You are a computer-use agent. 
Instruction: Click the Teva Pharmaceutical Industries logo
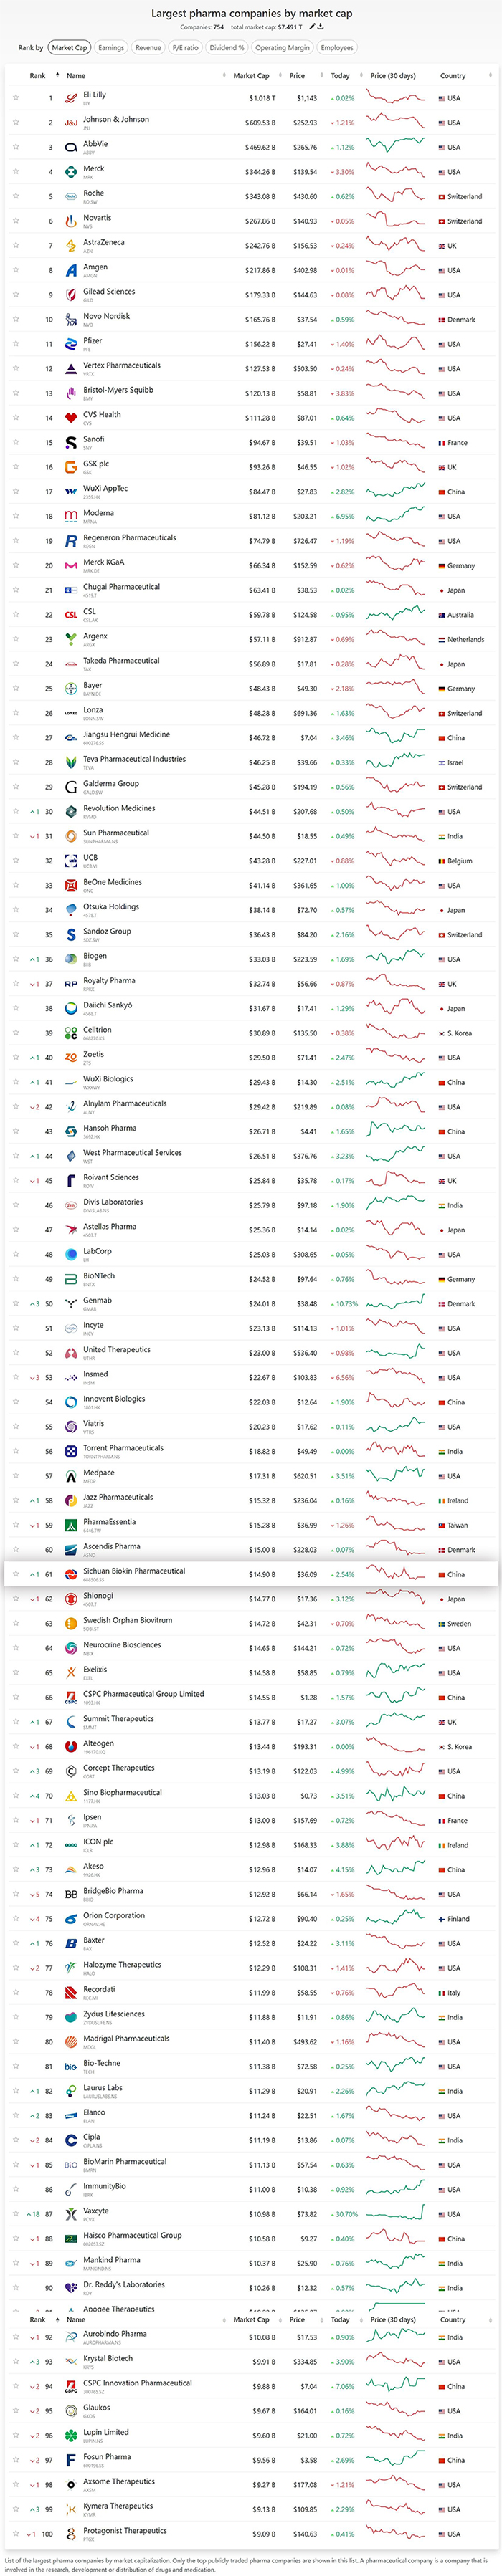pyautogui.click(x=71, y=763)
